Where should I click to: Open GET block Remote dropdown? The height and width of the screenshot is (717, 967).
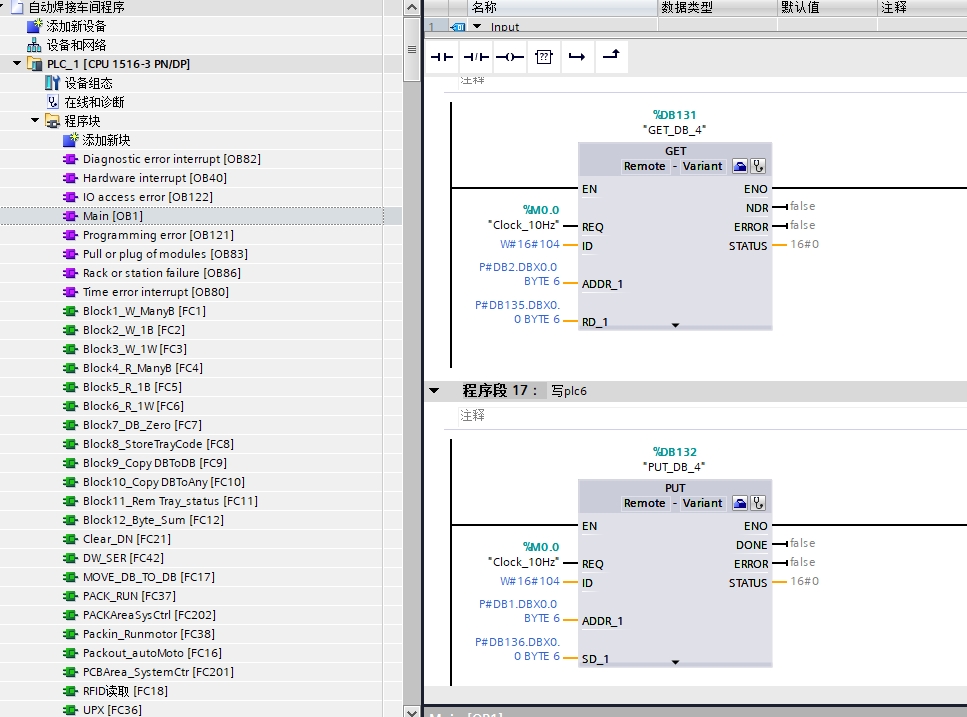coord(644,166)
